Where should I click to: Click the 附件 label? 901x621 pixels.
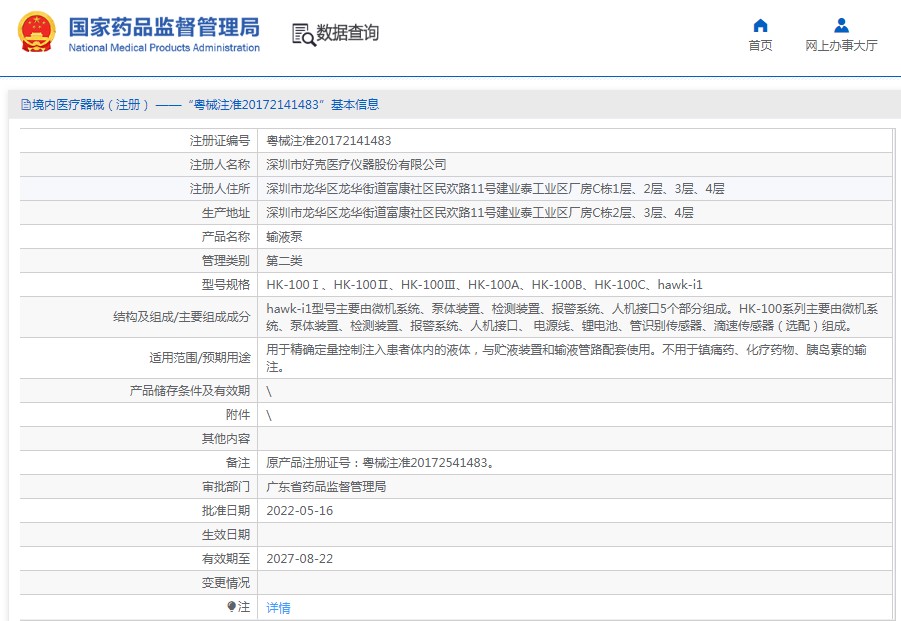coord(238,415)
